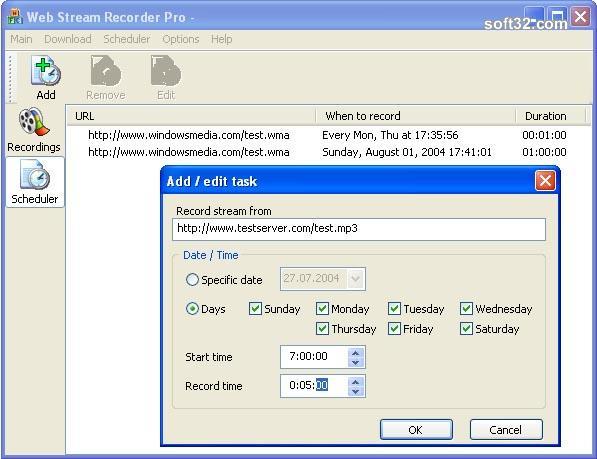Sort by the Duration column header

tap(551, 116)
